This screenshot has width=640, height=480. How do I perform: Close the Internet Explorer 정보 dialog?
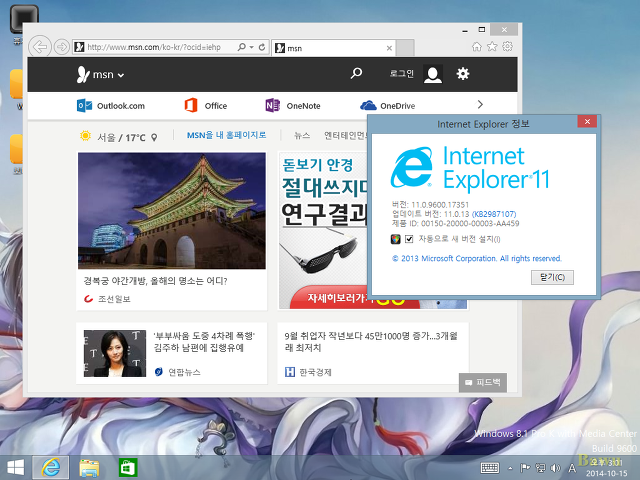pos(587,122)
